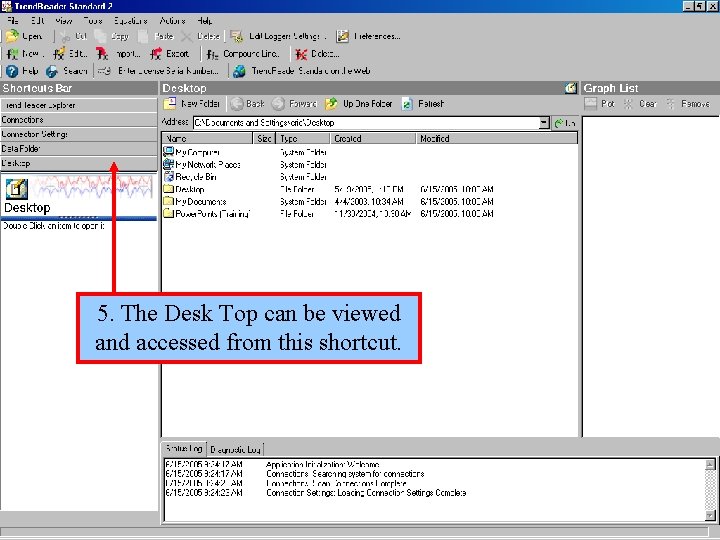
Task: Open the Compound Line tool
Action: [x=242, y=54]
